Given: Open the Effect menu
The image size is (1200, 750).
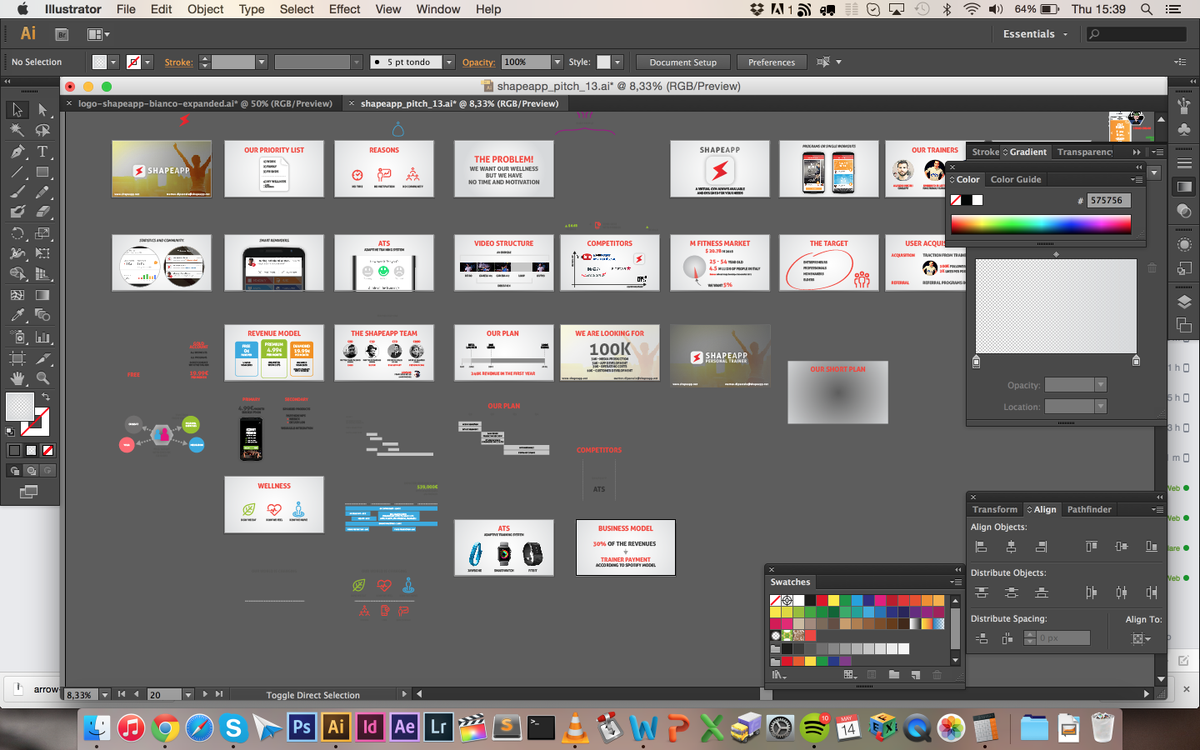Looking at the screenshot, I should (x=344, y=9).
